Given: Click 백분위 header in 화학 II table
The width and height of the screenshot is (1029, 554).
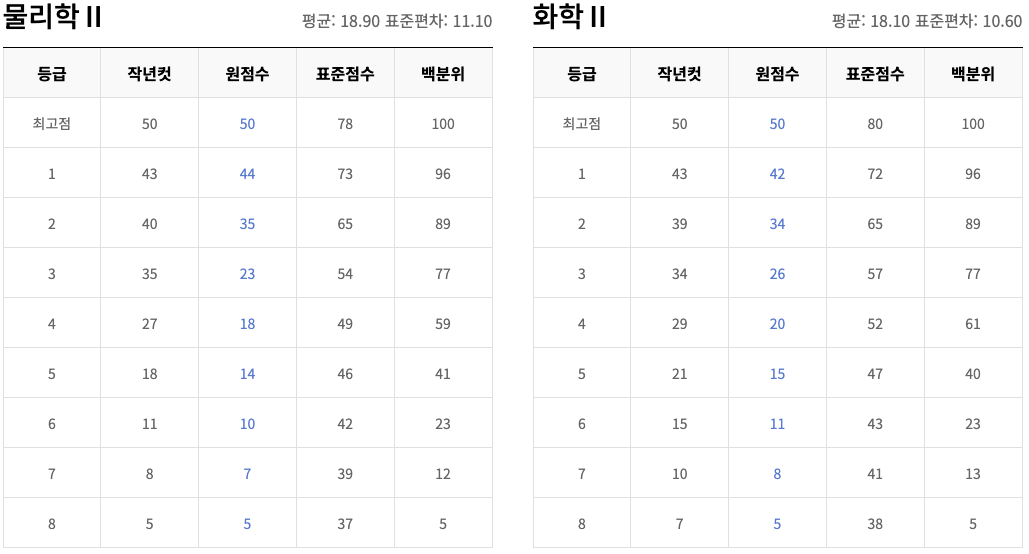Looking at the screenshot, I should [973, 73].
